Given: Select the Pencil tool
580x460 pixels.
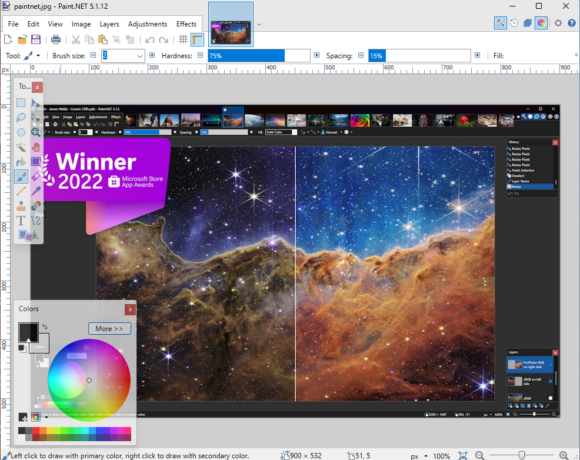Looking at the screenshot, I should click(21, 191).
